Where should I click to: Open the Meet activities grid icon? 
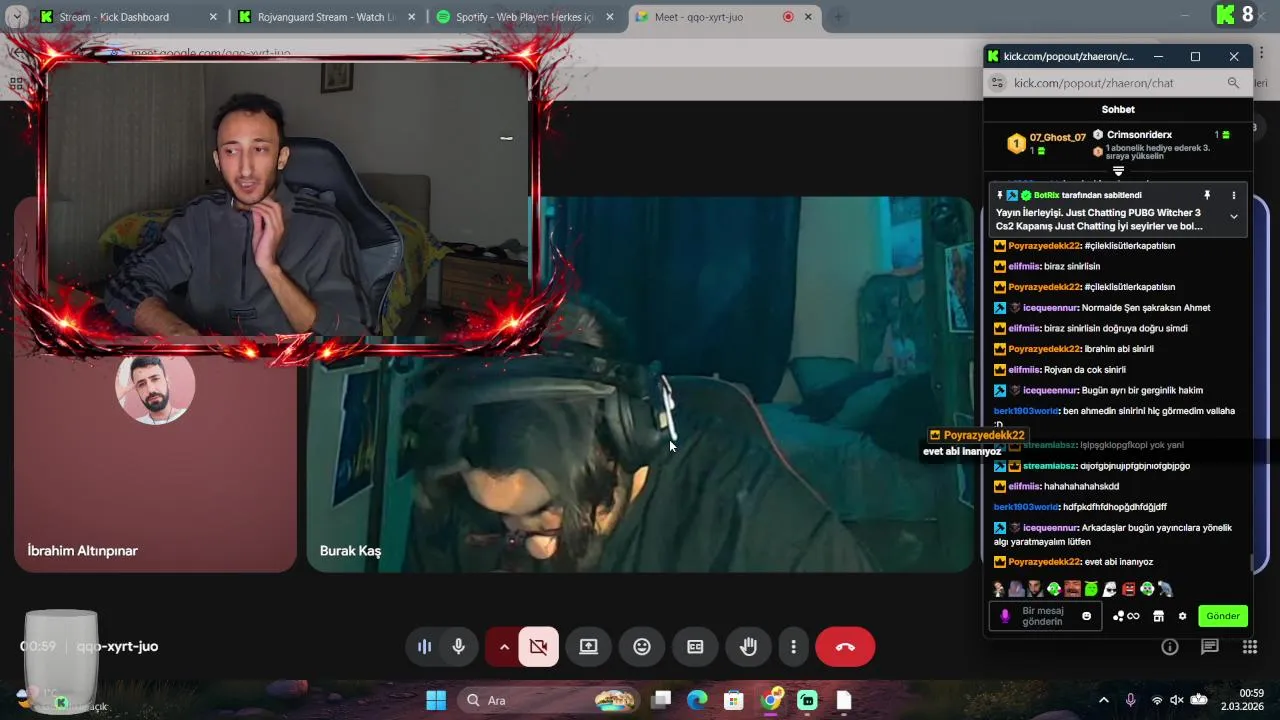coord(1250,647)
